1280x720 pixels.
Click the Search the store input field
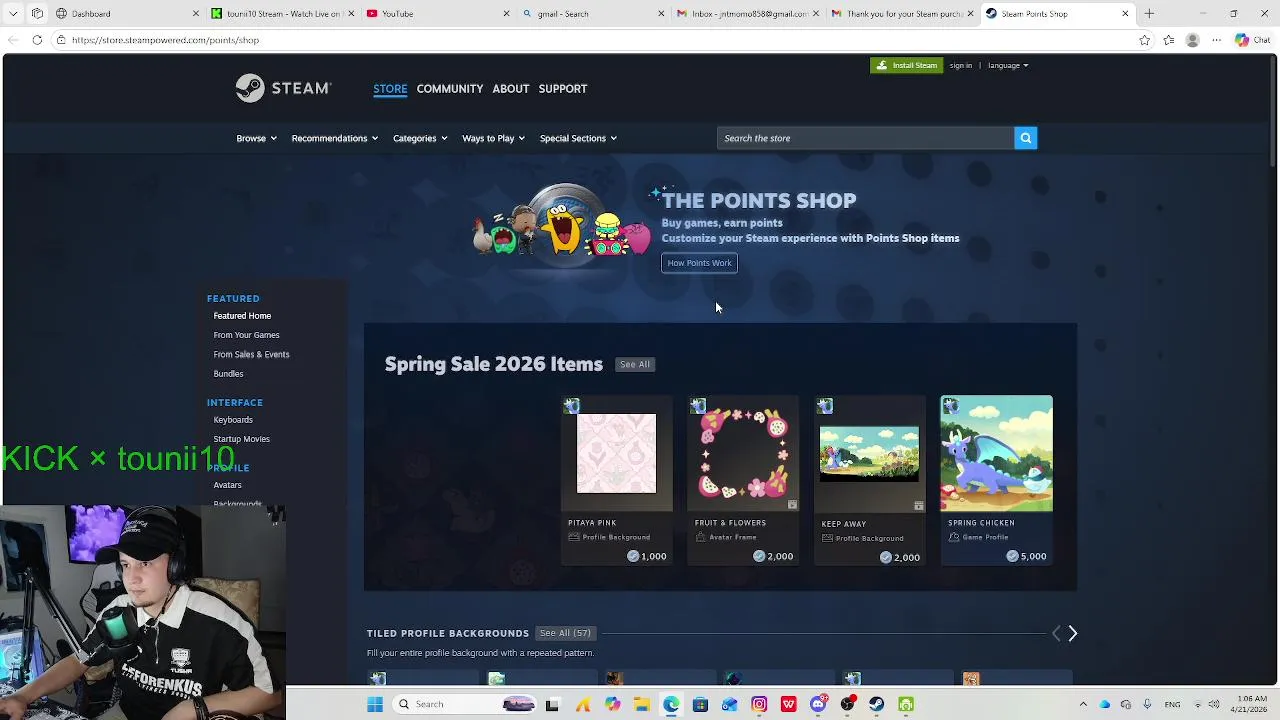tap(865, 138)
